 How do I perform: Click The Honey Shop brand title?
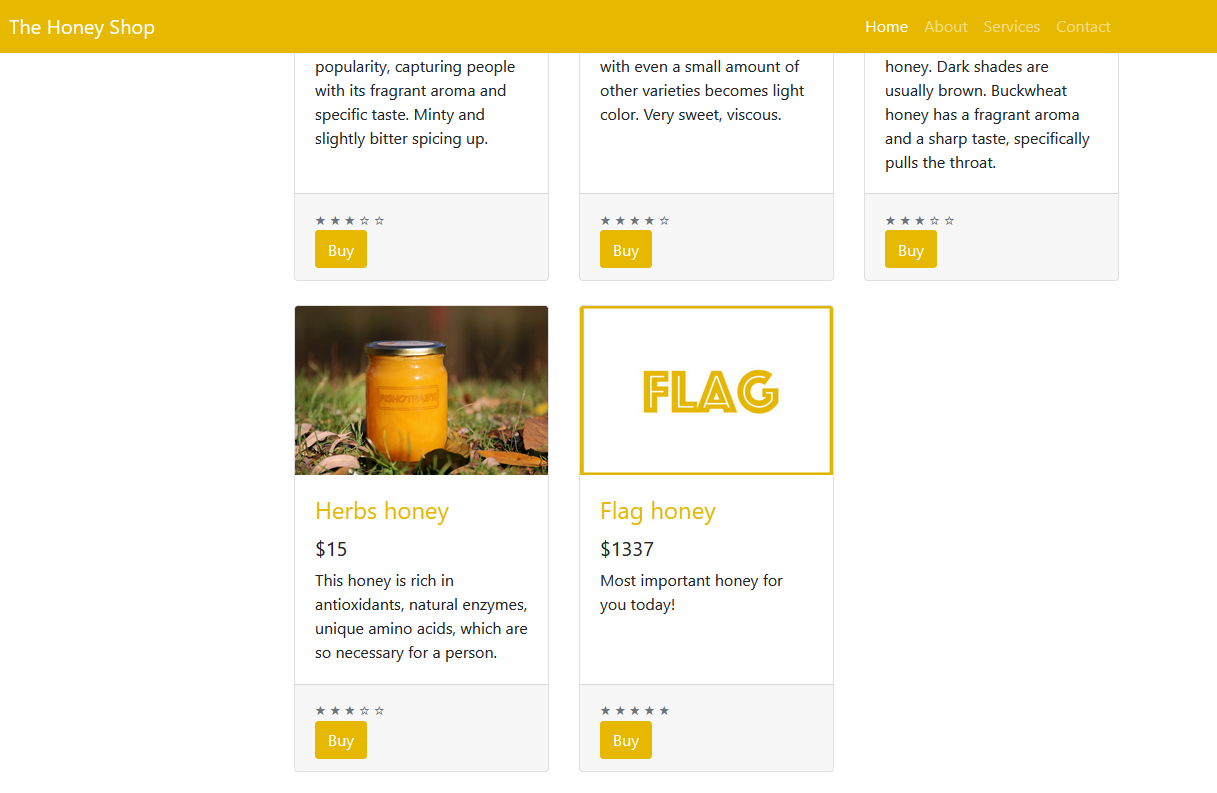(82, 27)
